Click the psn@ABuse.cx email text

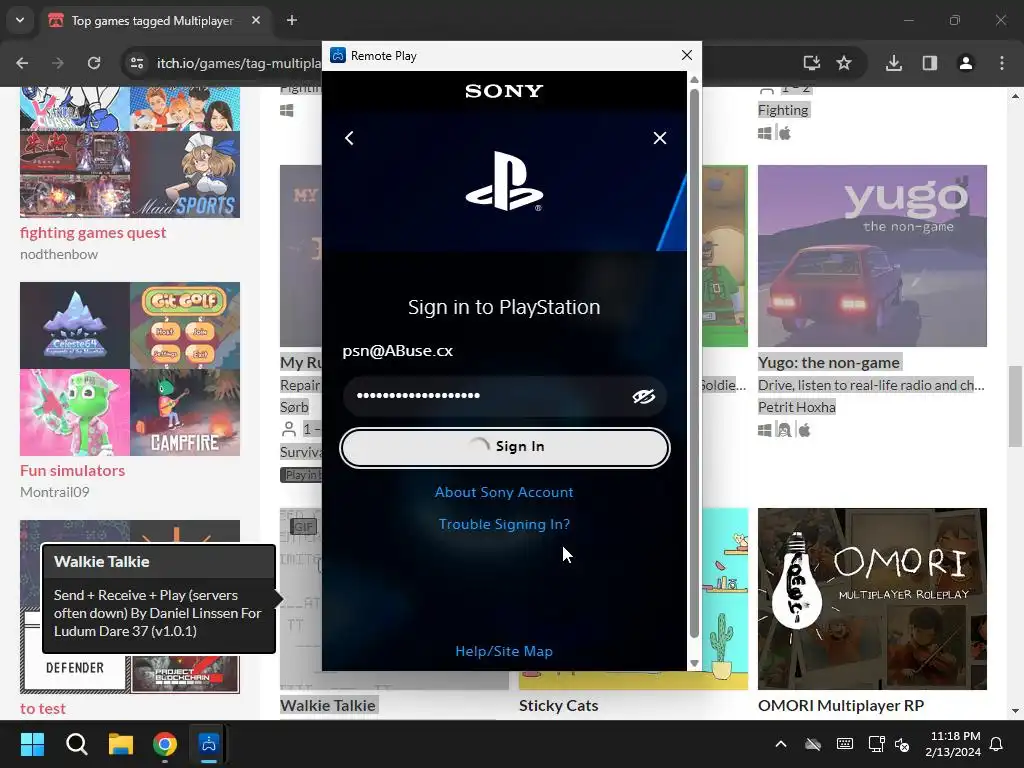[x=398, y=351]
